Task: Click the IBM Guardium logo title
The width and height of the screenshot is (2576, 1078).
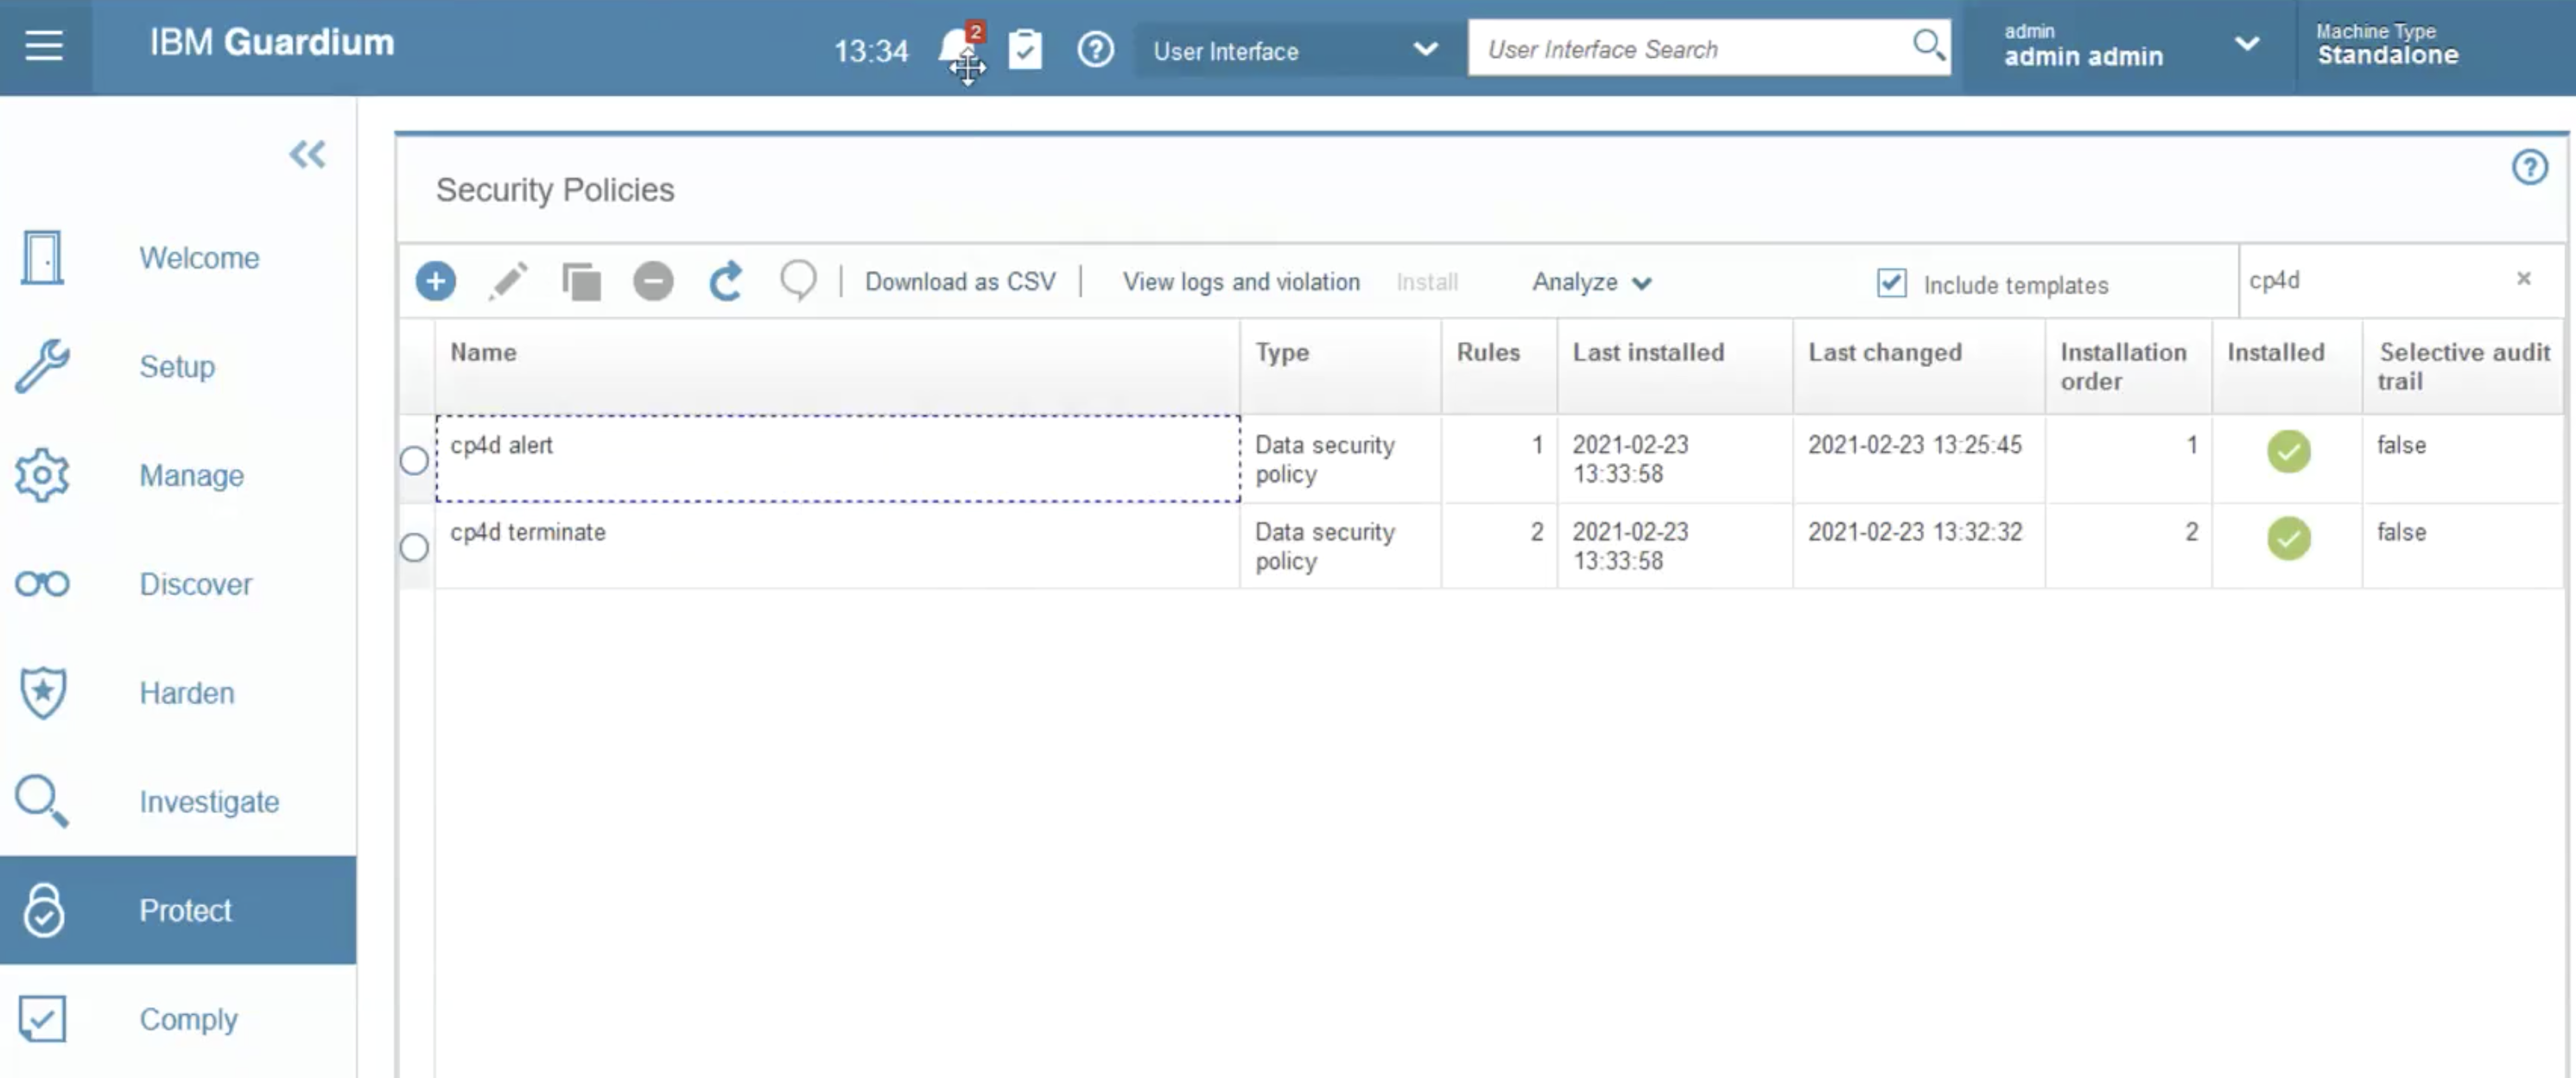Action: click(x=272, y=43)
